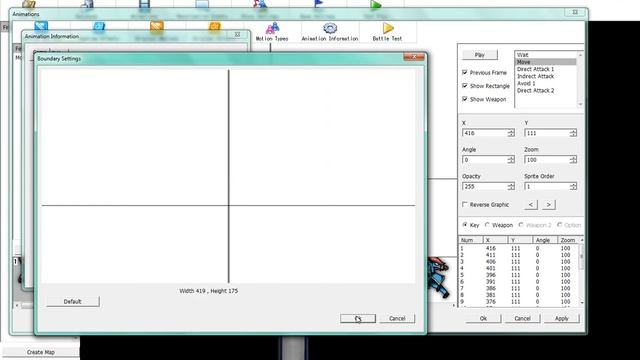640x360 pixels.
Task: Click Apply in the Animations window
Action: click(562, 318)
